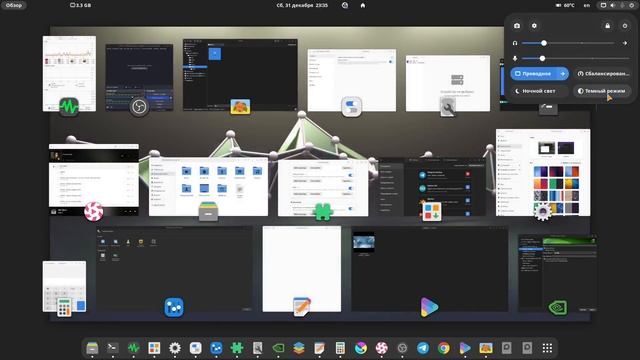Switch to the NVIDIA settings window thumbnail

click(x=558, y=273)
